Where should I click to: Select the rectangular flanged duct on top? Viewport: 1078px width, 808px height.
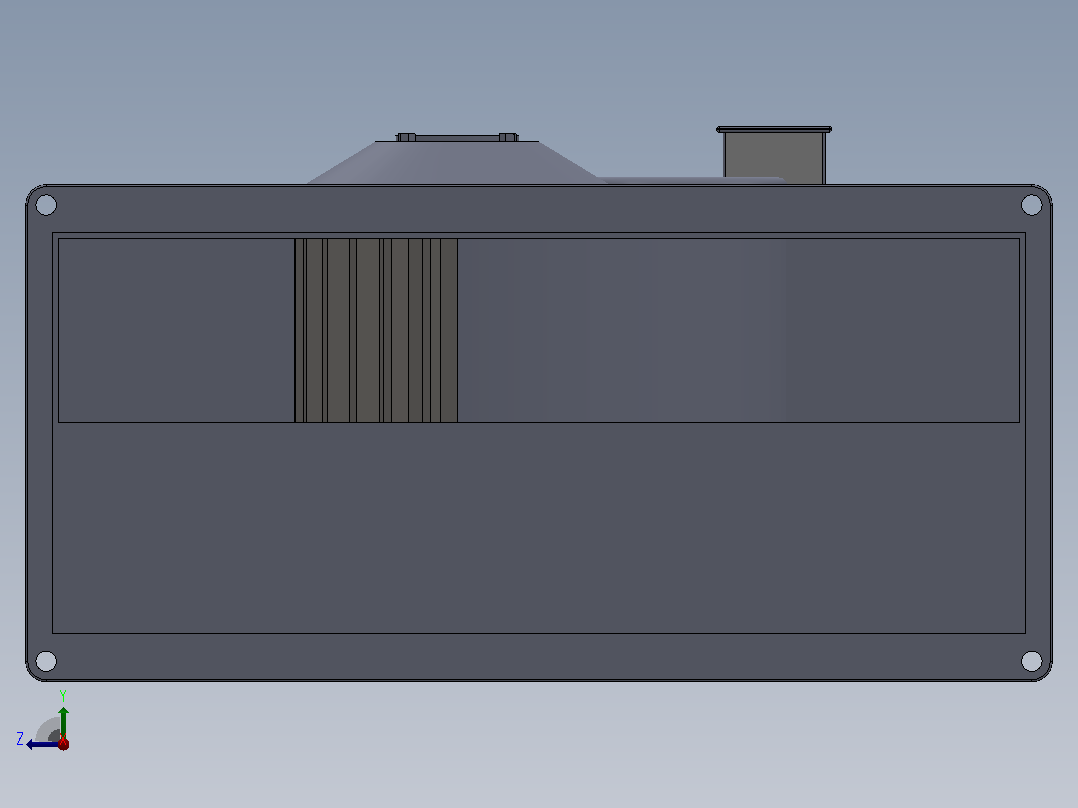(x=774, y=155)
